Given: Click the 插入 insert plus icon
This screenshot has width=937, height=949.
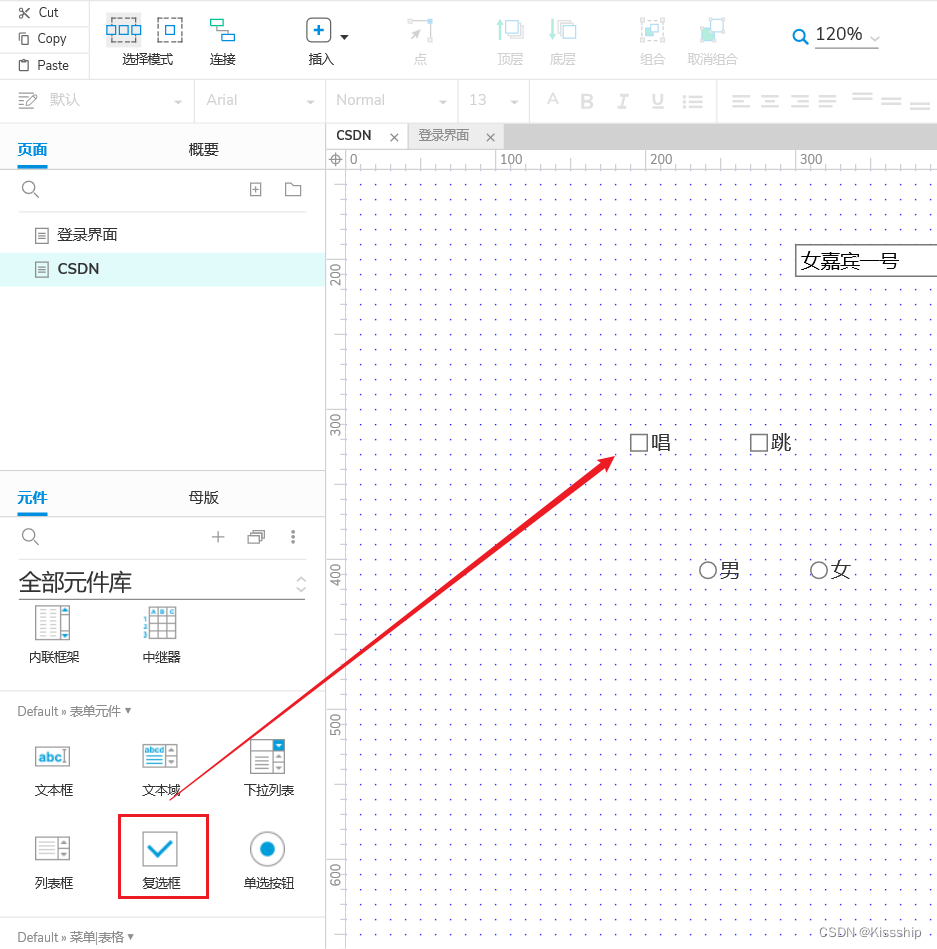Looking at the screenshot, I should click(318, 30).
